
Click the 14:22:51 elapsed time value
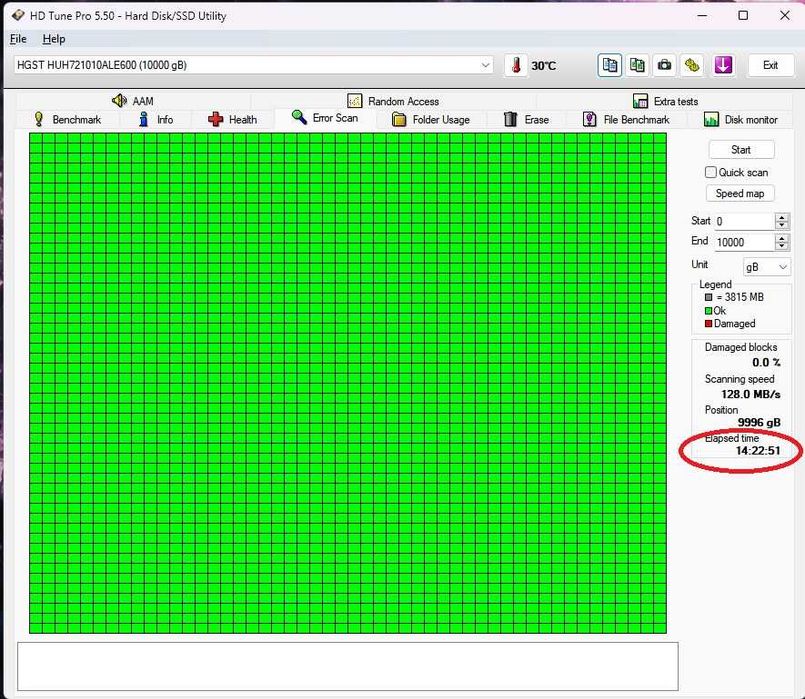758,451
